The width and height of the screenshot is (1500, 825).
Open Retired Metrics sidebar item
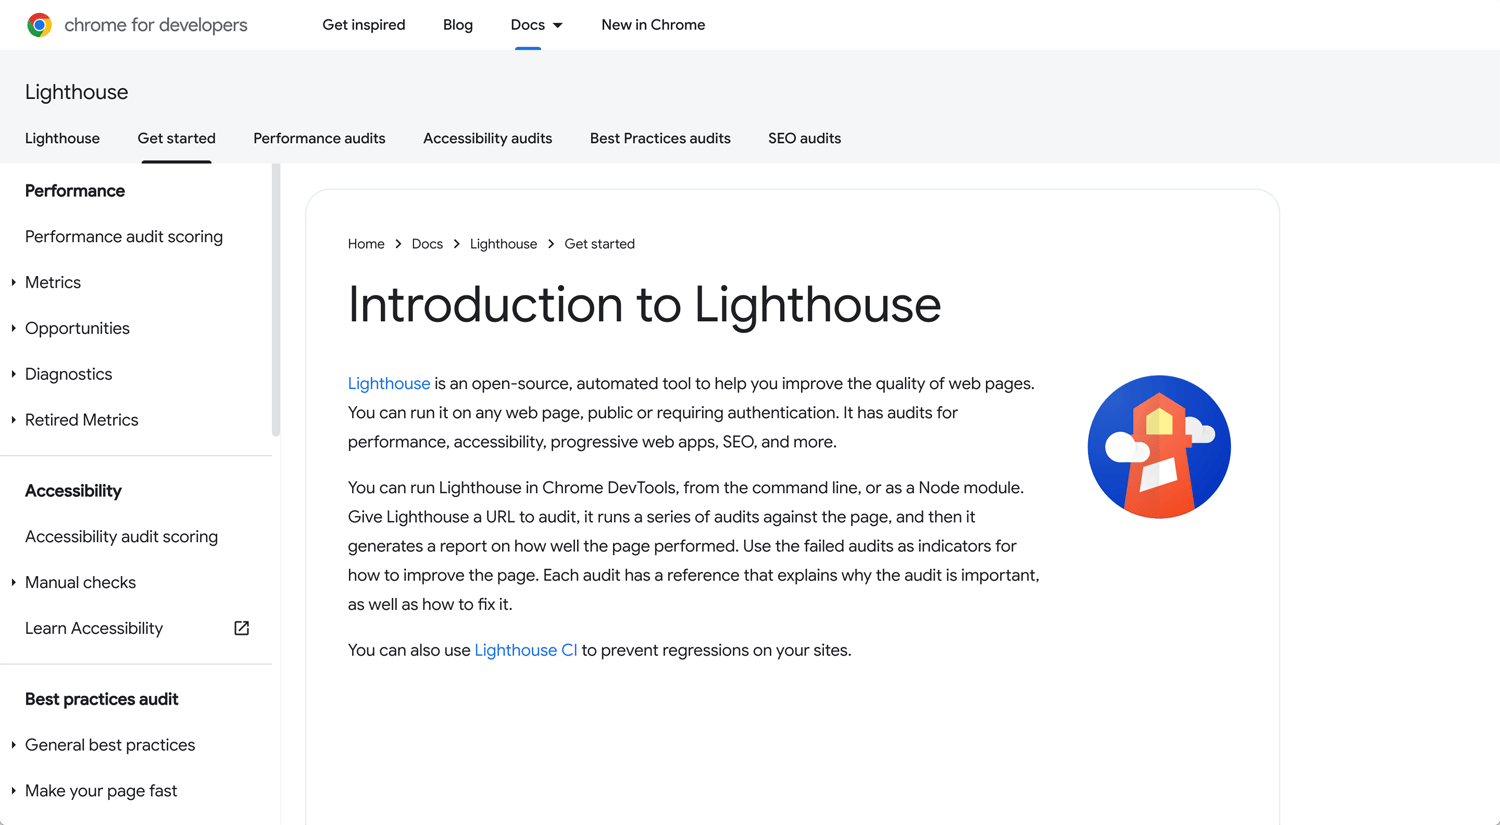coord(82,421)
